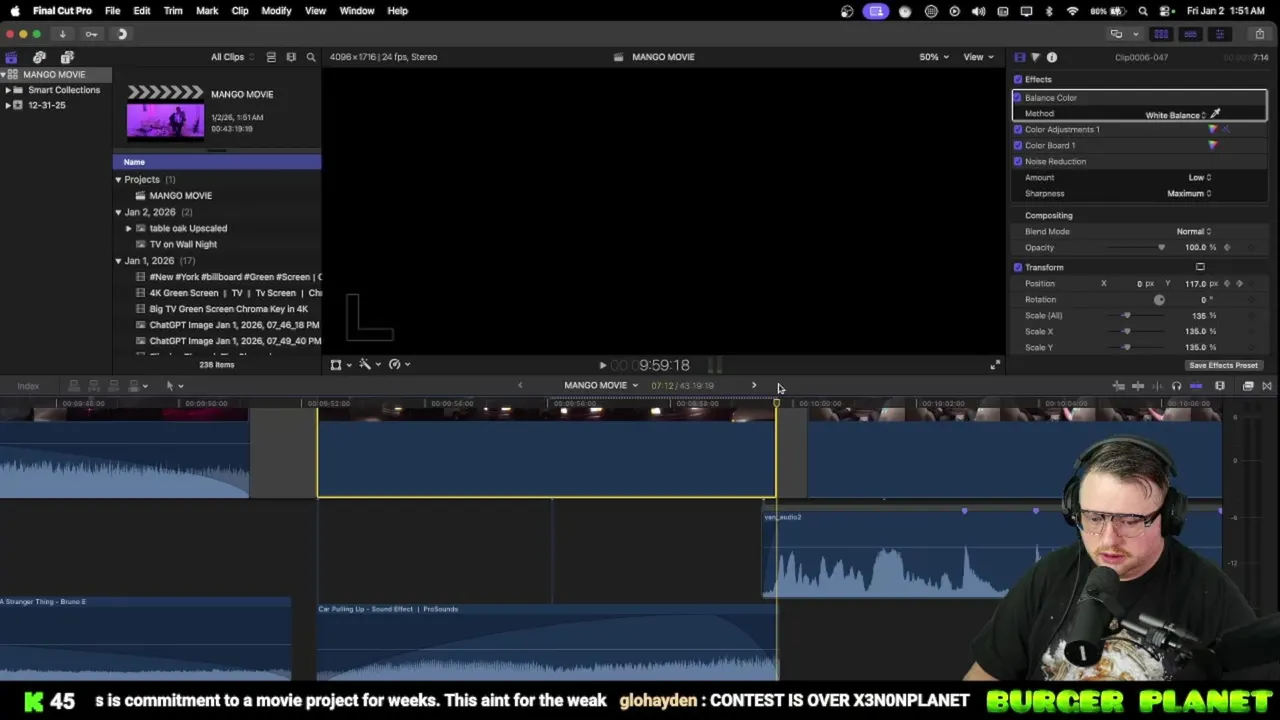This screenshot has width=1280, height=720.
Task: Open the Blend Mode Normal dropdown
Action: 1193,231
